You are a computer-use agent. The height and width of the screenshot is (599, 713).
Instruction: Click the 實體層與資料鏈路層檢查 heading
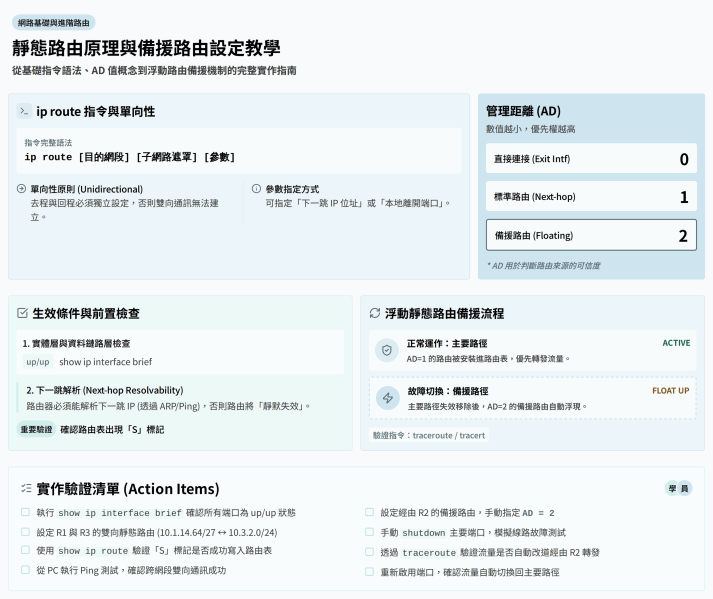tap(76, 343)
